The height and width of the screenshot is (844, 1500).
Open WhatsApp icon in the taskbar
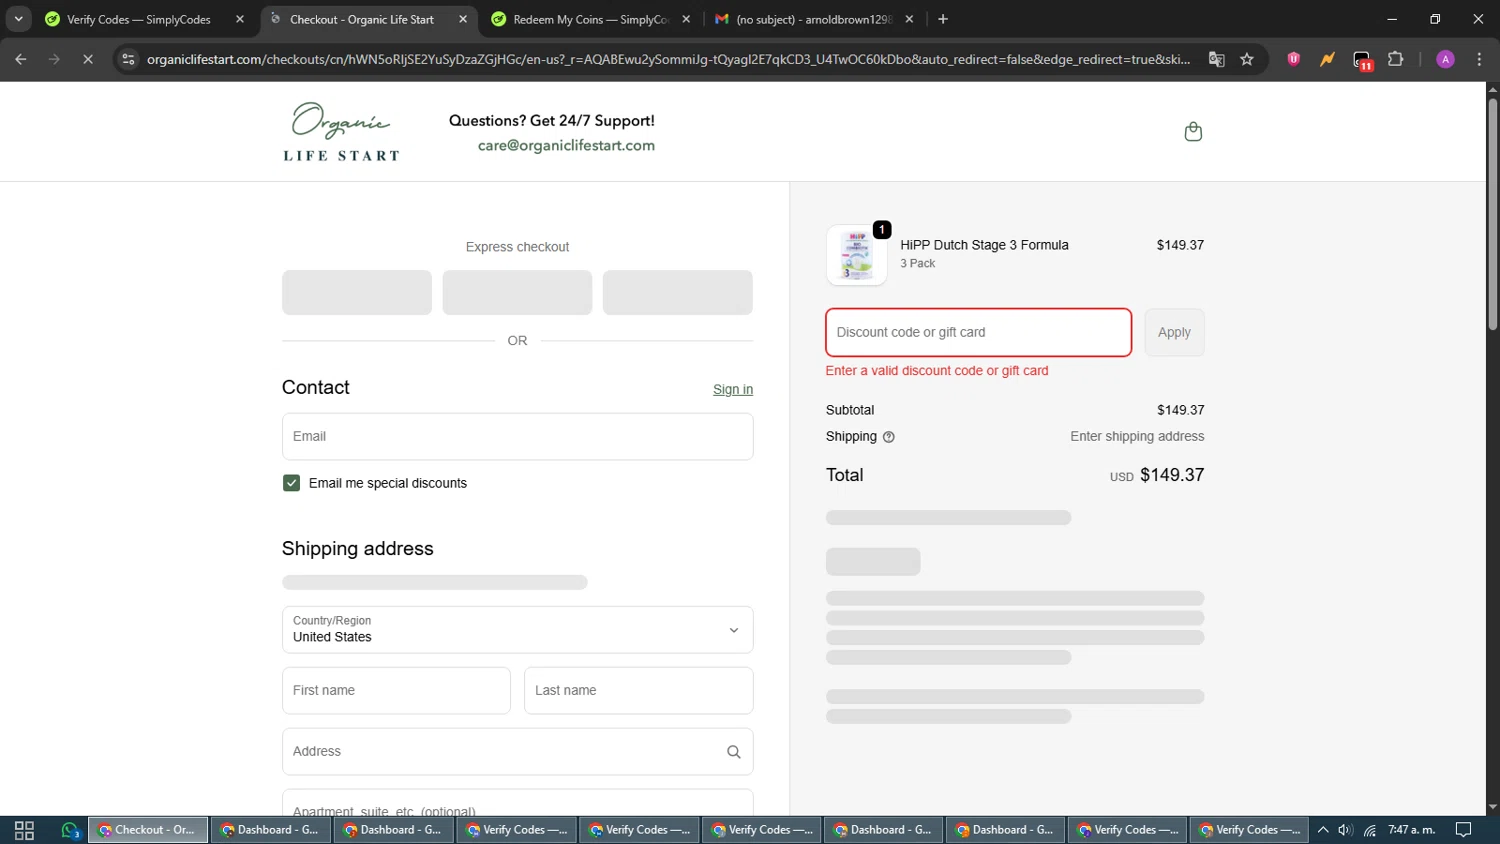[x=69, y=830]
